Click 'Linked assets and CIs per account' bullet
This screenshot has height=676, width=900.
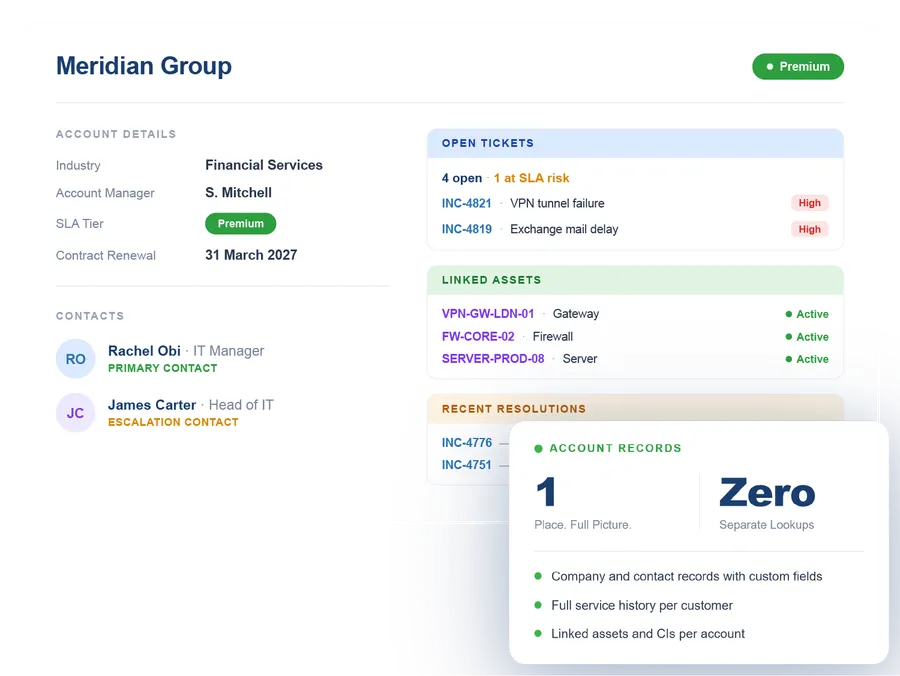647,634
